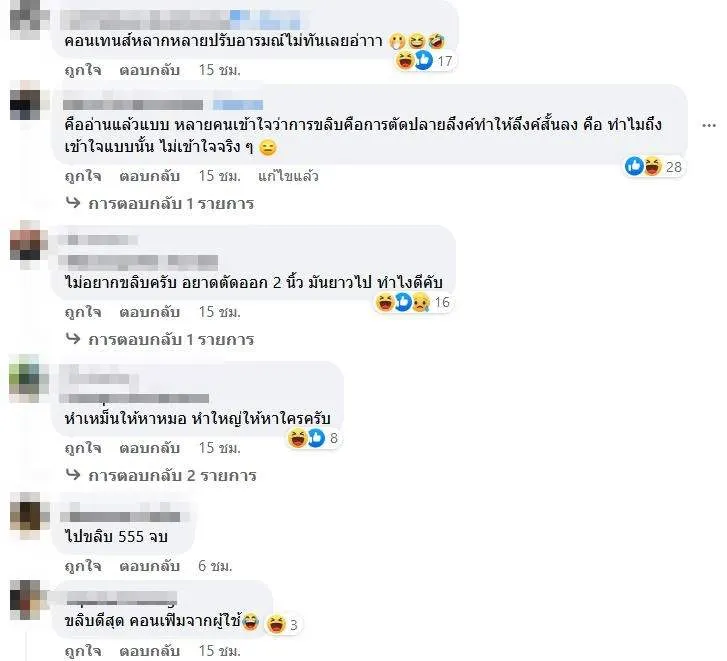Click the reaction icons showing 17 on the first comment
Screen dimensions: 727x661
tap(425, 61)
